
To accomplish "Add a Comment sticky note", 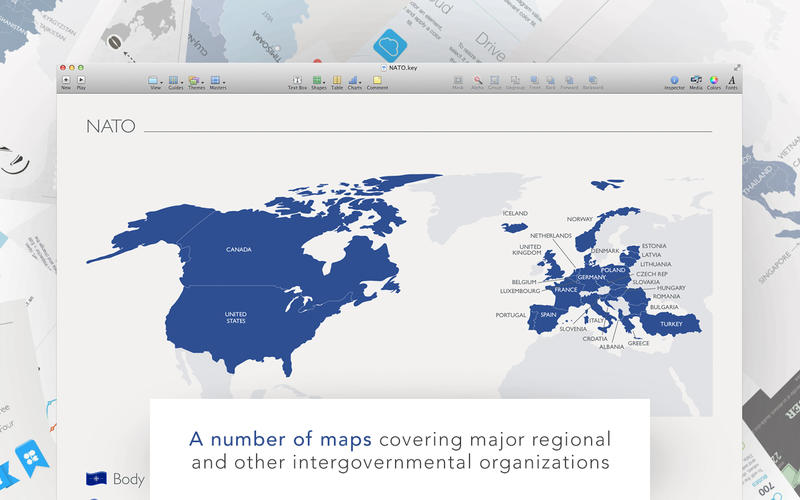I will [x=377, y=79].
